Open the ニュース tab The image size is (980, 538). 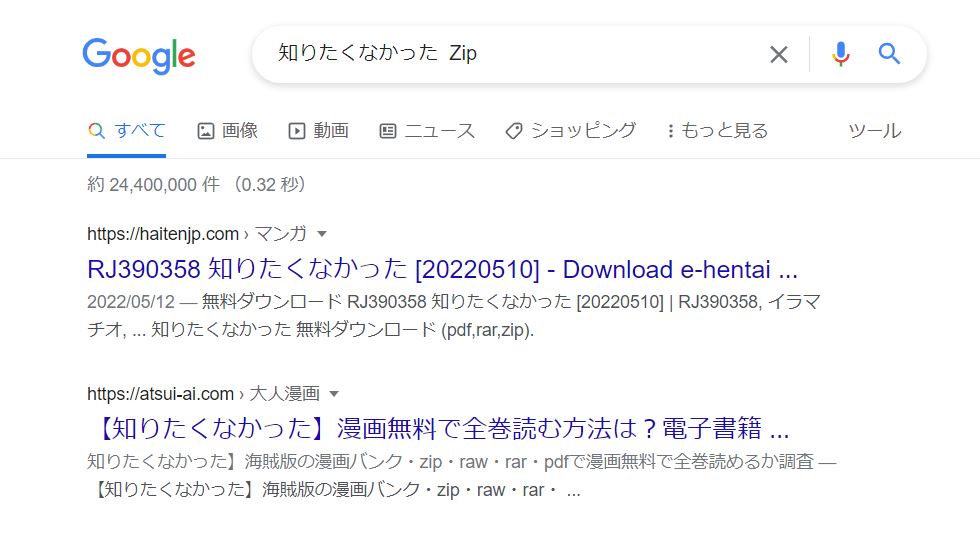tap(428, 131)
